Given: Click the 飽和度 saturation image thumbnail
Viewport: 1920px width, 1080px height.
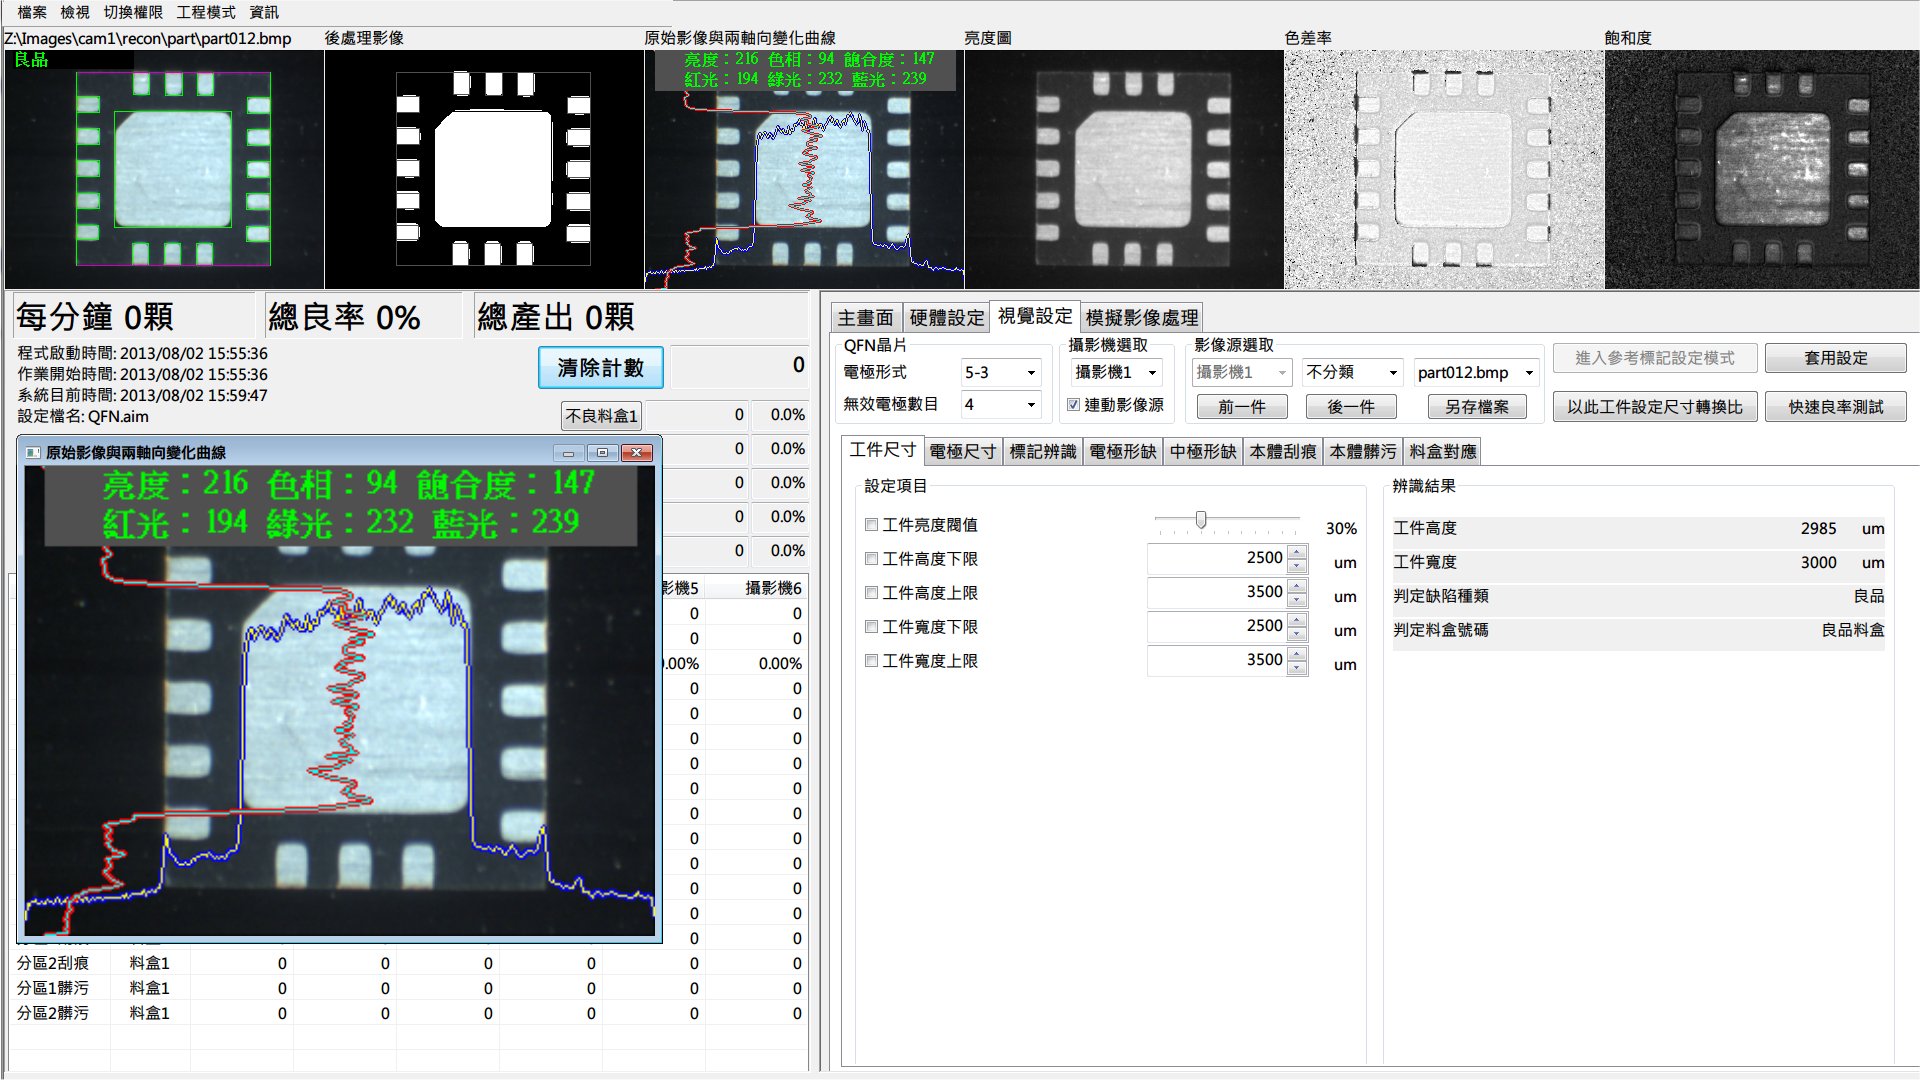Looking at the screenshot, I should pos(1762,169).
